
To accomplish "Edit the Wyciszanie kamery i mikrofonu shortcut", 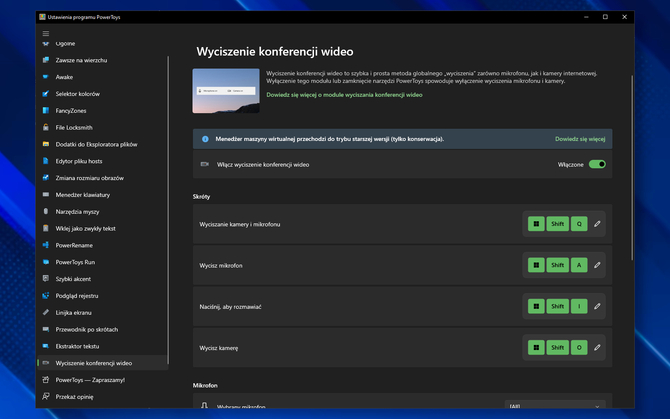I will (597, 224).
